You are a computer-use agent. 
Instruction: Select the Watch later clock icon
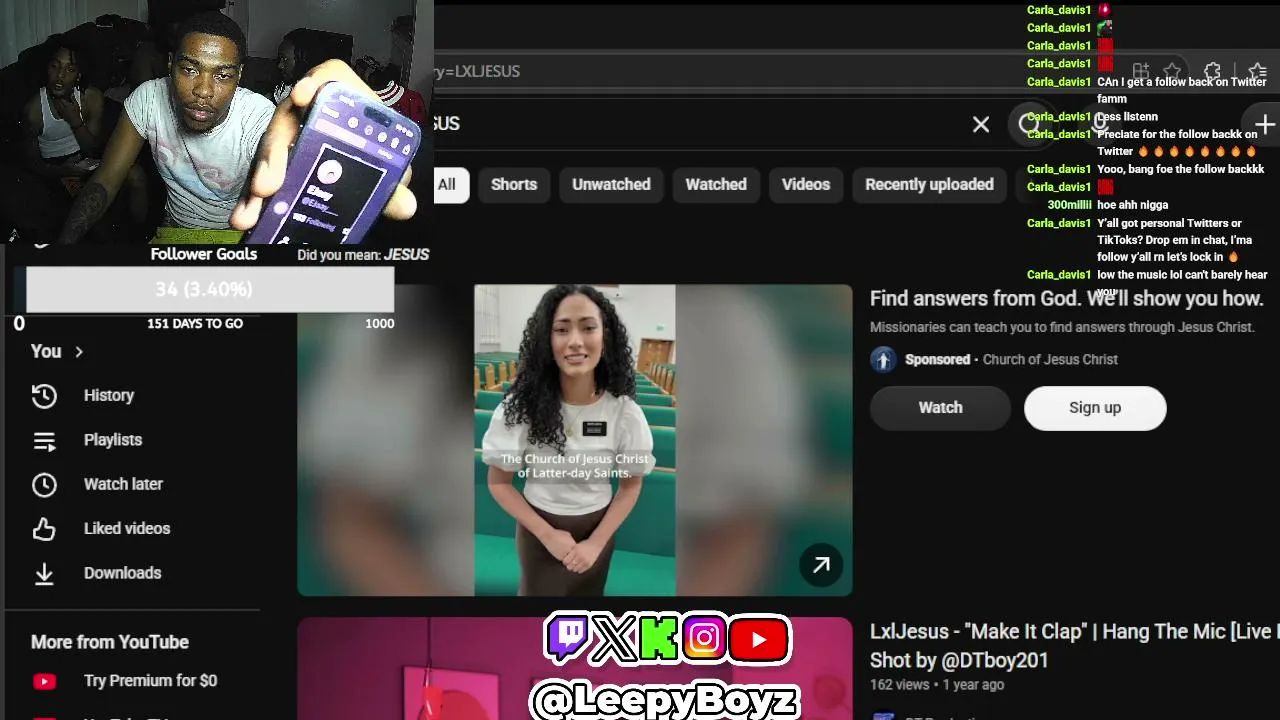coord(44,484)
